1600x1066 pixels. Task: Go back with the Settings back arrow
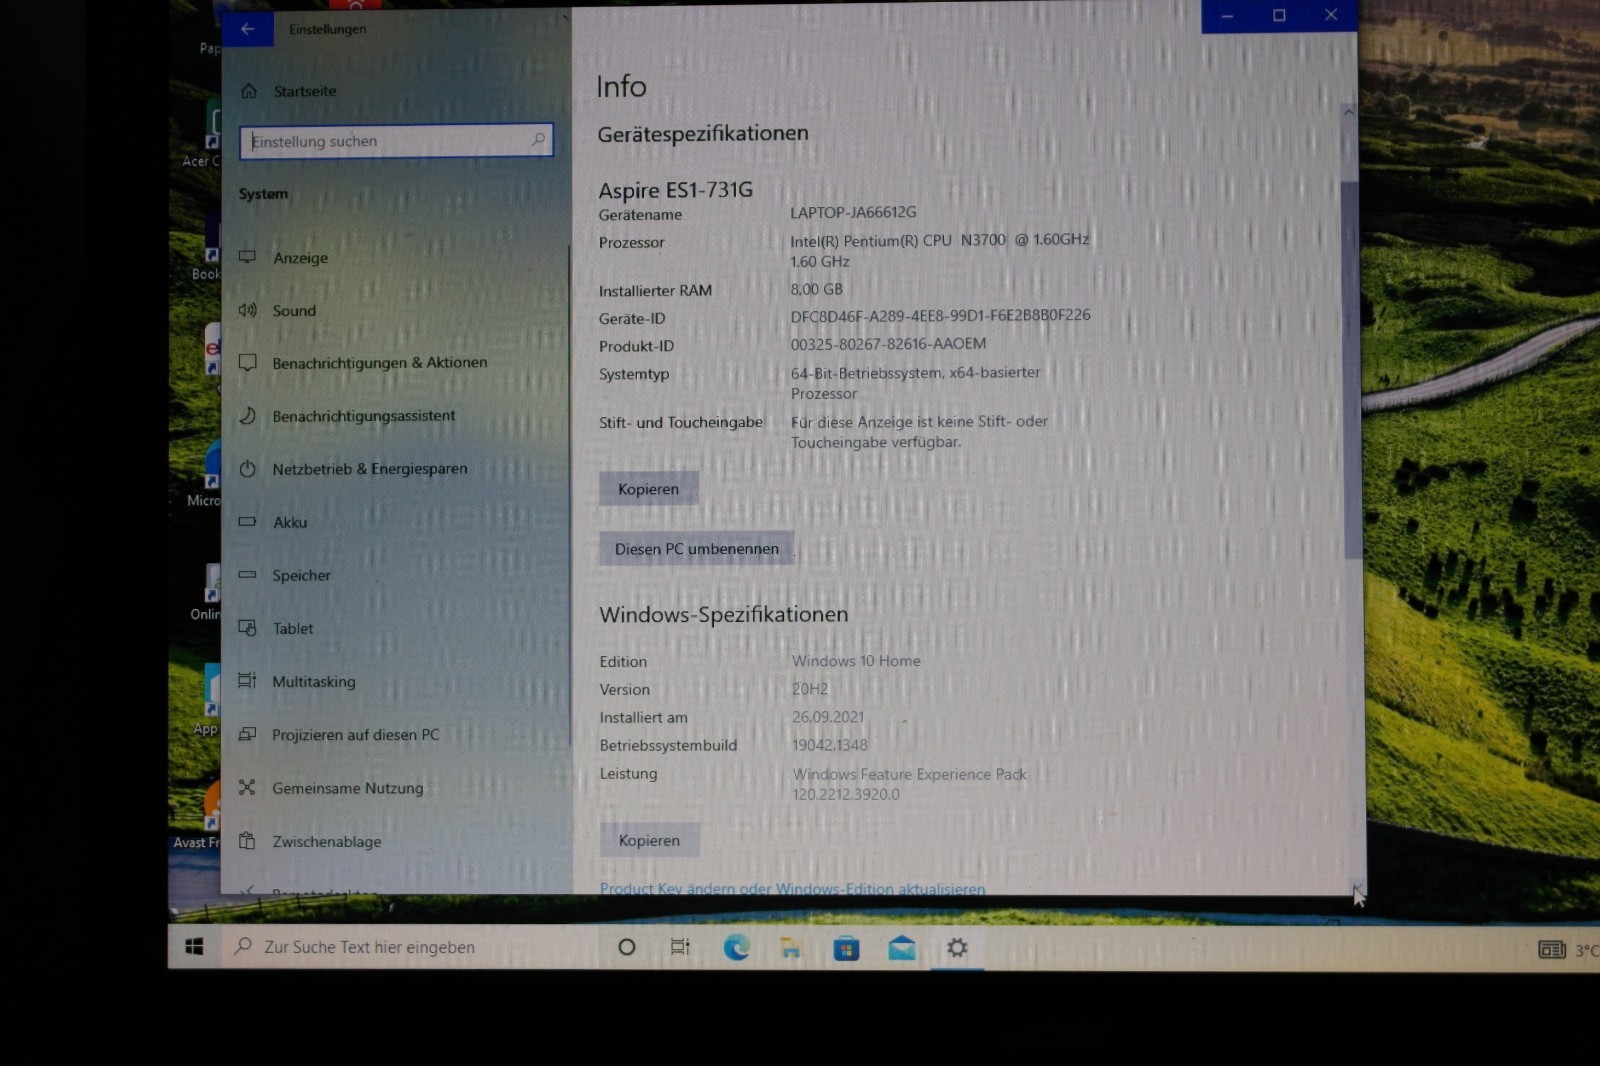coord(247,29)
